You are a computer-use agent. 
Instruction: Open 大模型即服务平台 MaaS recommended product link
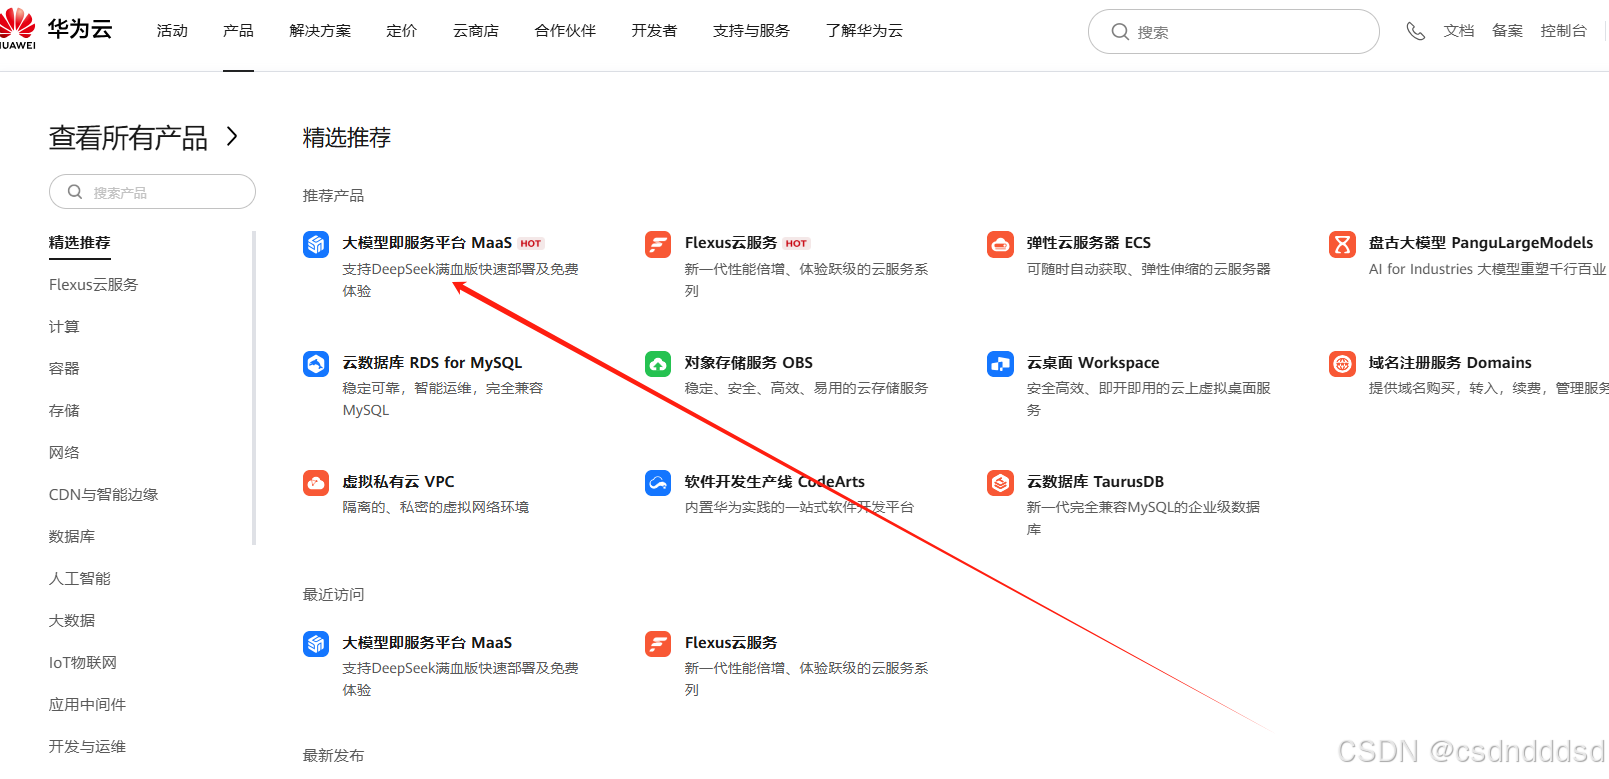(x=427, y=243)
